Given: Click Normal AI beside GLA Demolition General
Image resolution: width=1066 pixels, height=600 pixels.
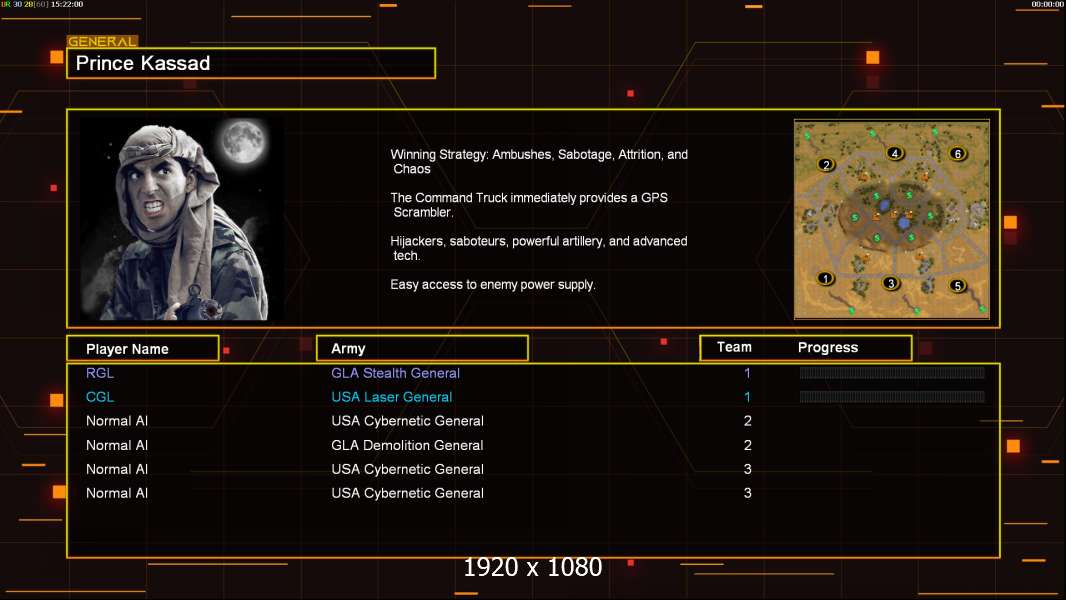Looking at the screenshot, I should pyautogui.click(x=117, y=445).
